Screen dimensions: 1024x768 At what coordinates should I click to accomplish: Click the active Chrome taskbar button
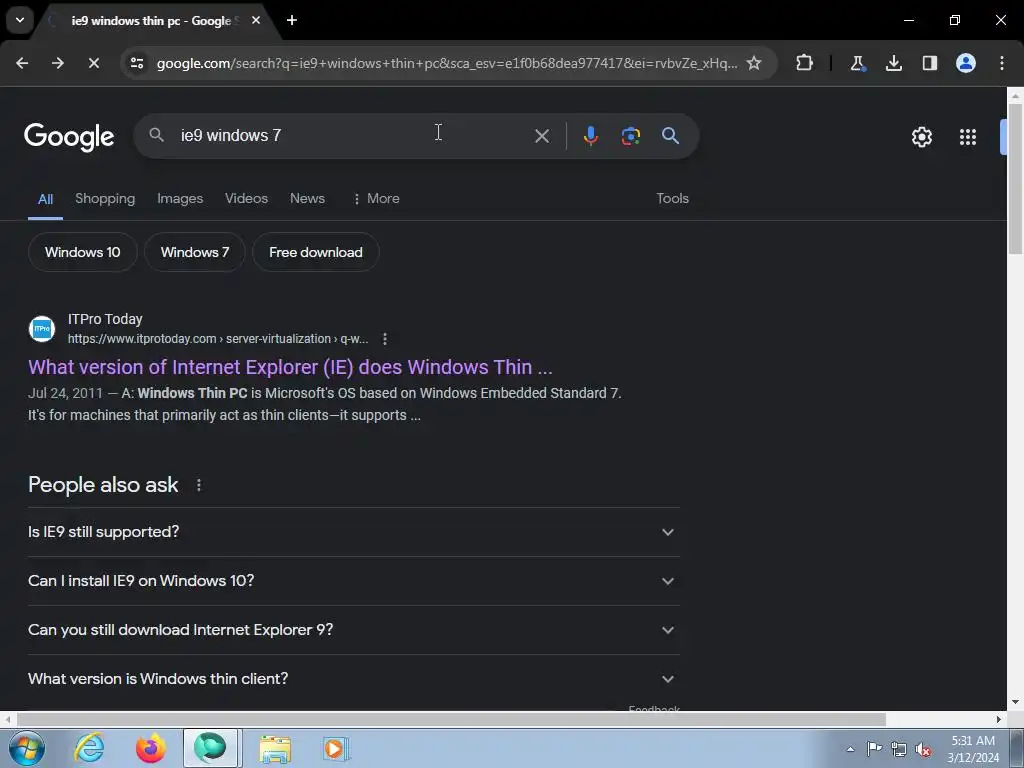point(212,748)
